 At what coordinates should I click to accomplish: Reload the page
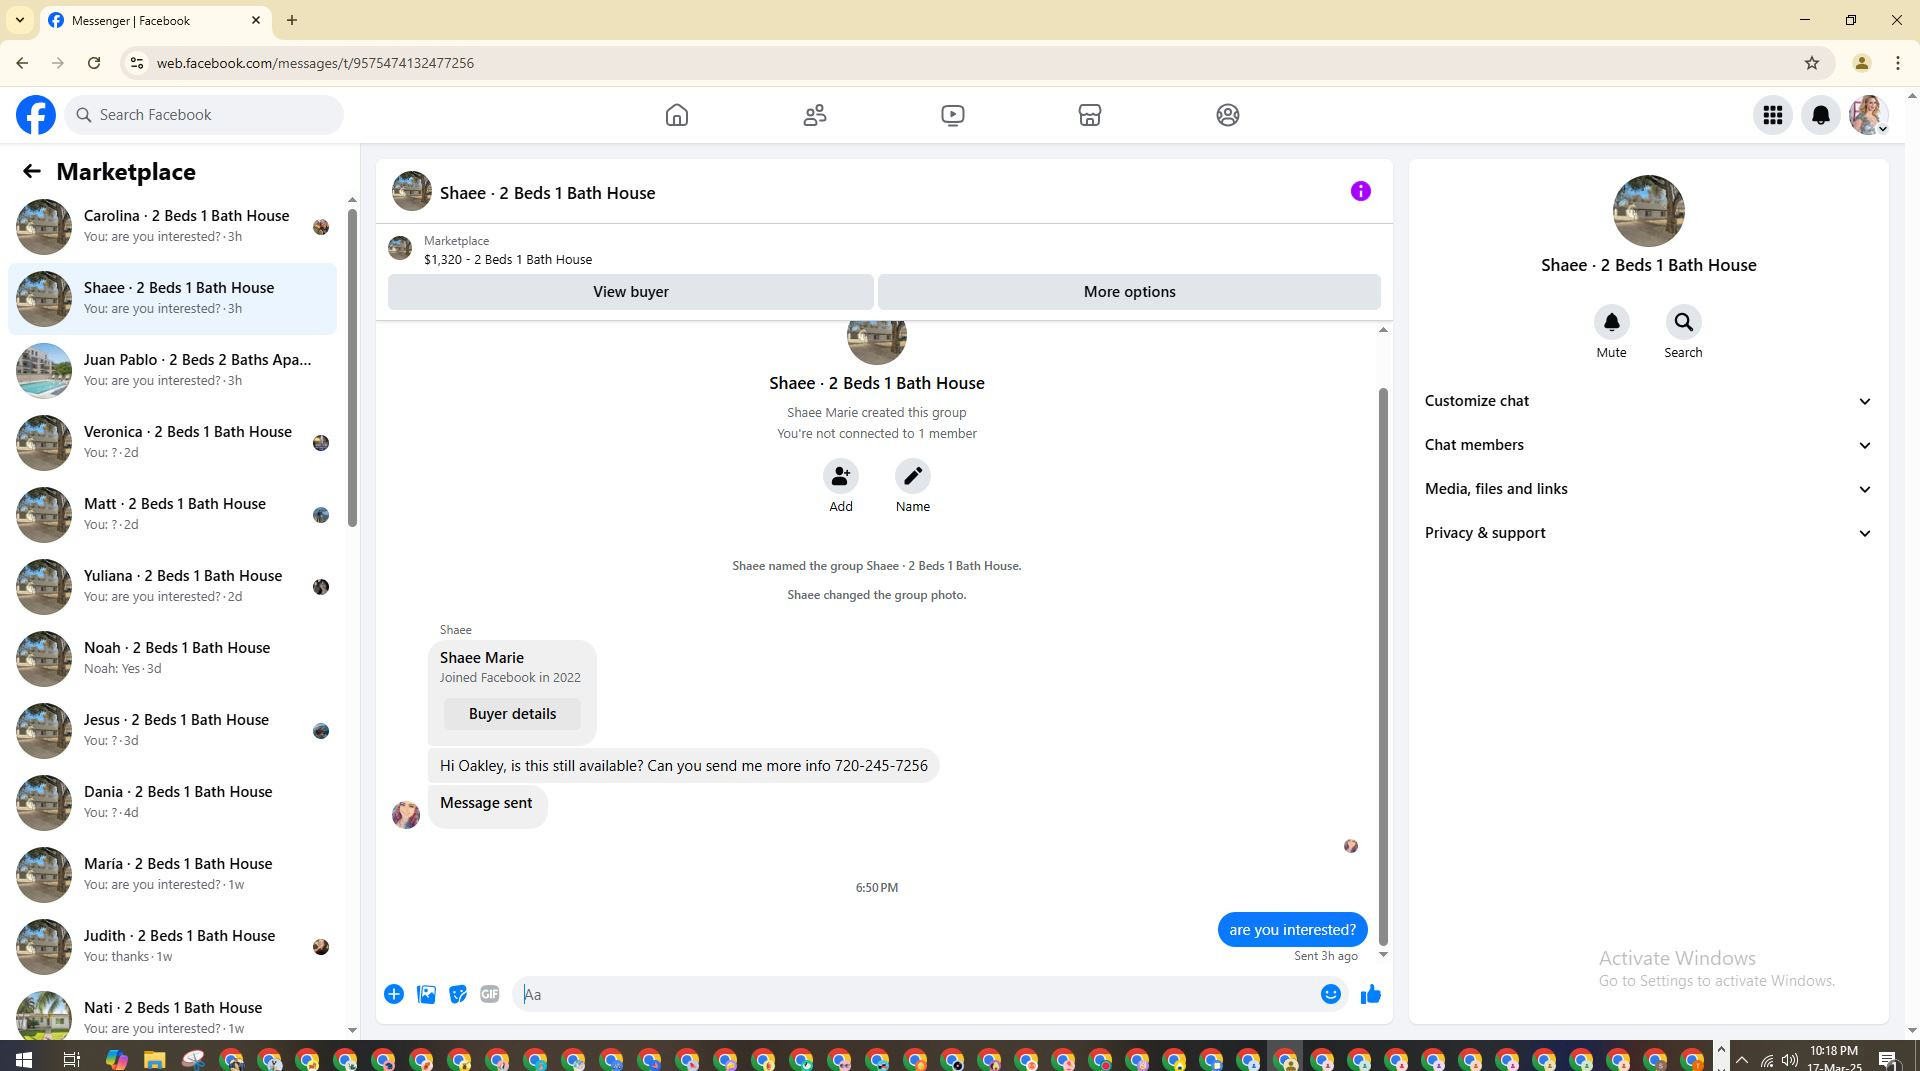tap(94, 63)
